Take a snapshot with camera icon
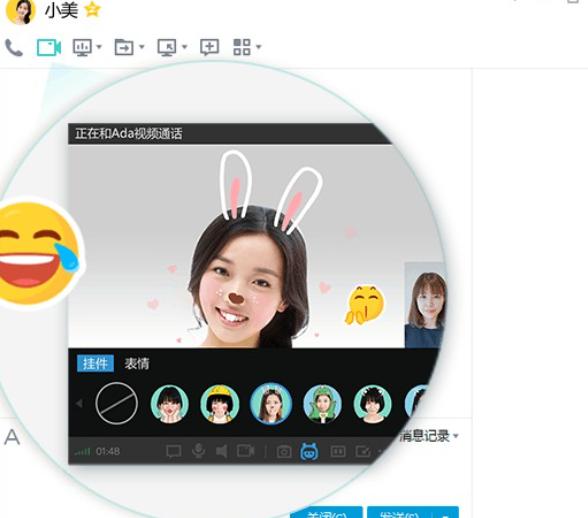Image resolution: width=588 pixels, height=518 pixels. (x=284, y=452)
